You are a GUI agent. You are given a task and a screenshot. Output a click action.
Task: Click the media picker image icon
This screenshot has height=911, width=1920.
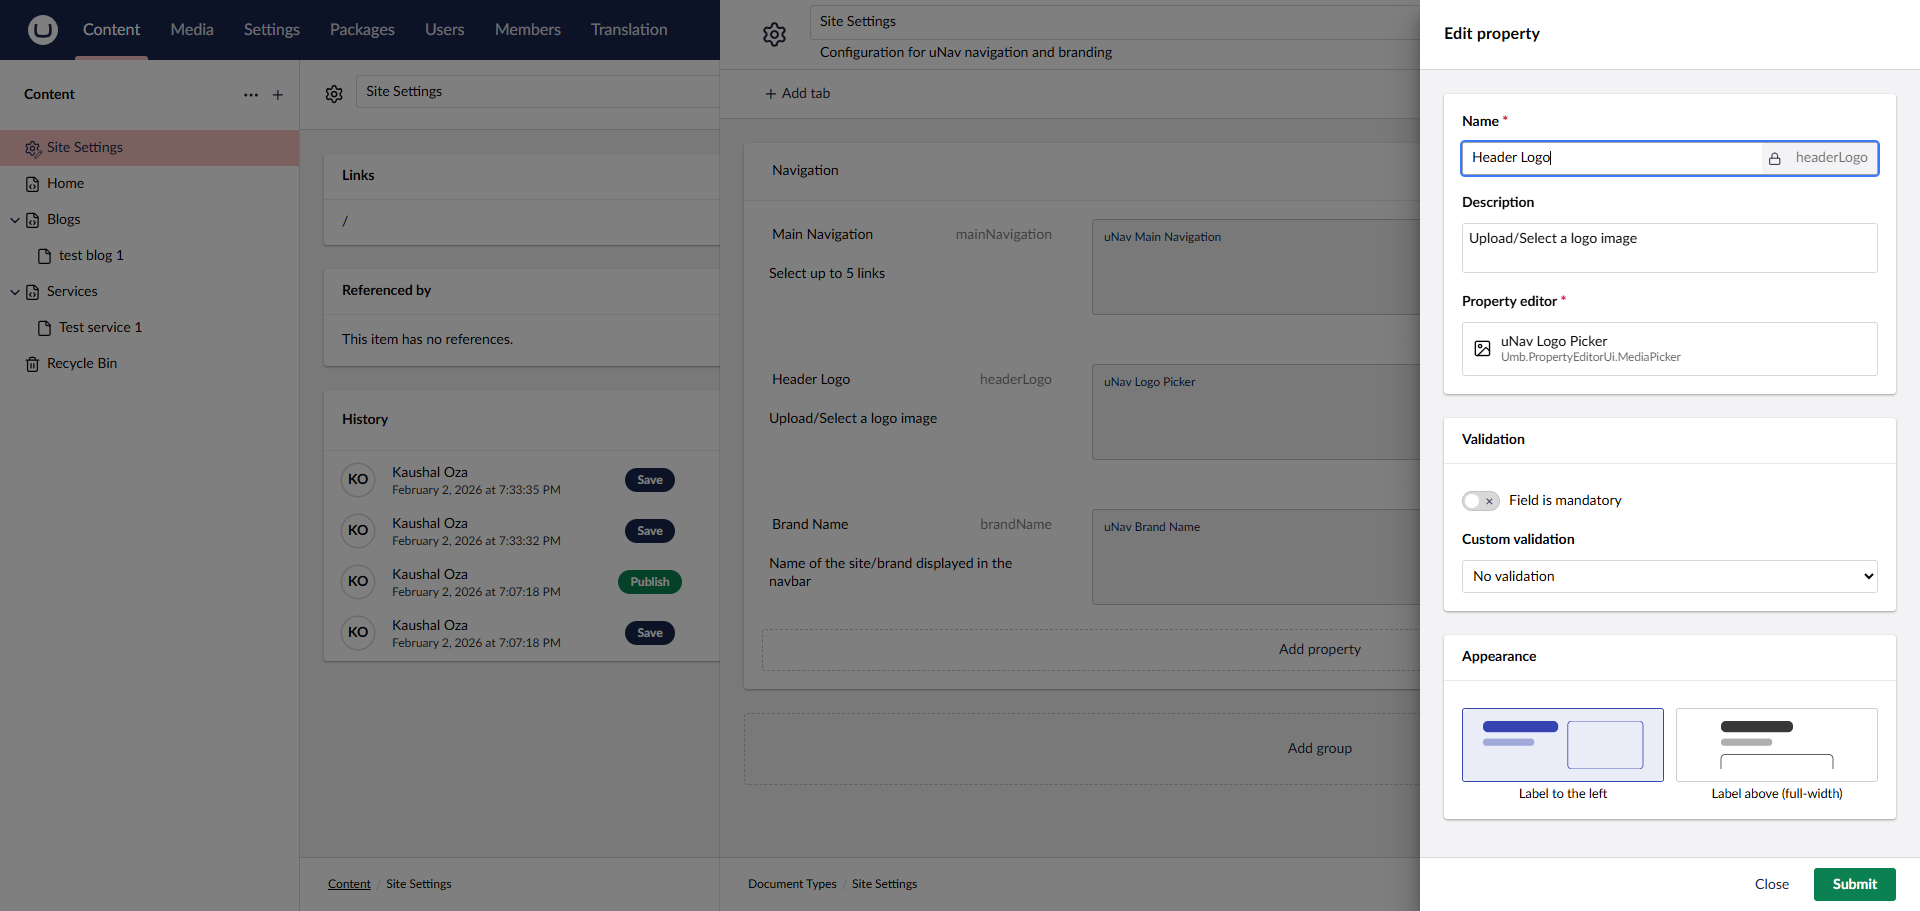(x=1483, y=349)
